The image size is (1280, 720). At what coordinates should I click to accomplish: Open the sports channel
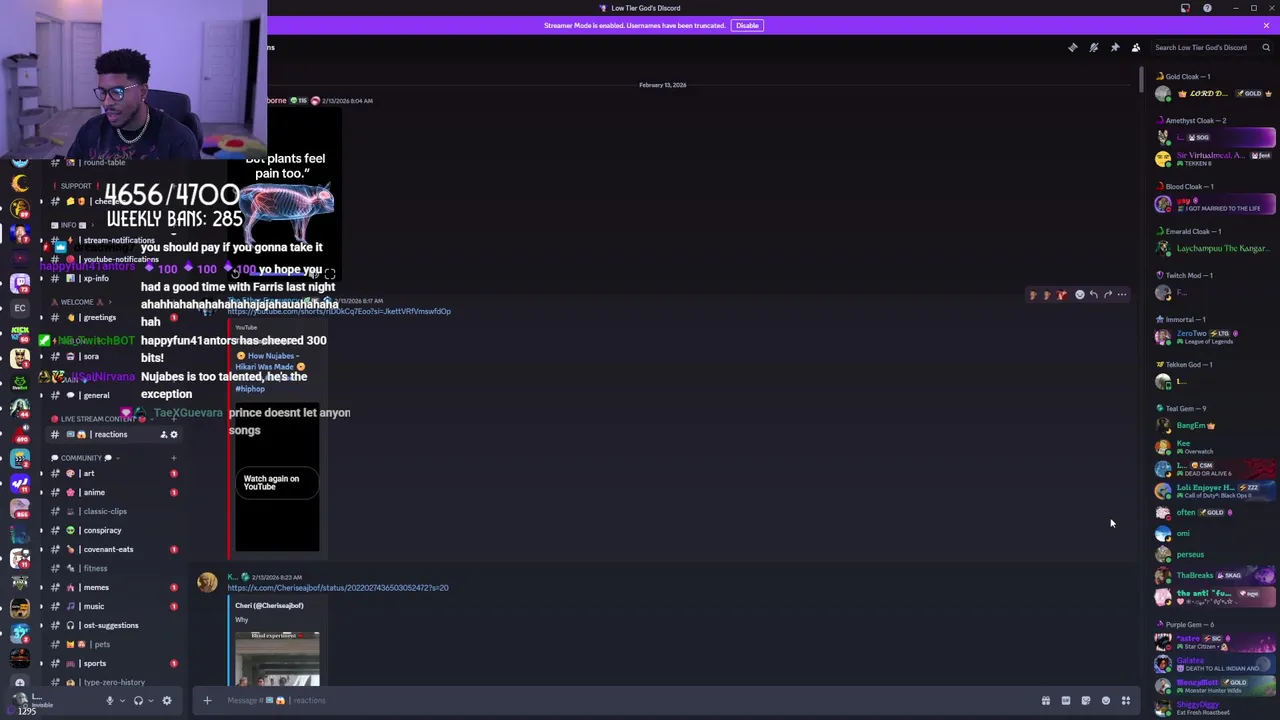click(115, 663)
